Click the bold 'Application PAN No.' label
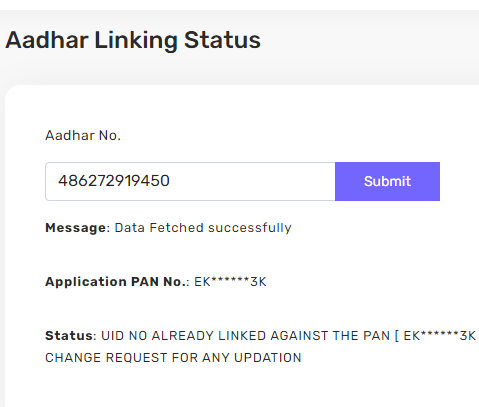479x407 pixels. [x=115, y=282]
